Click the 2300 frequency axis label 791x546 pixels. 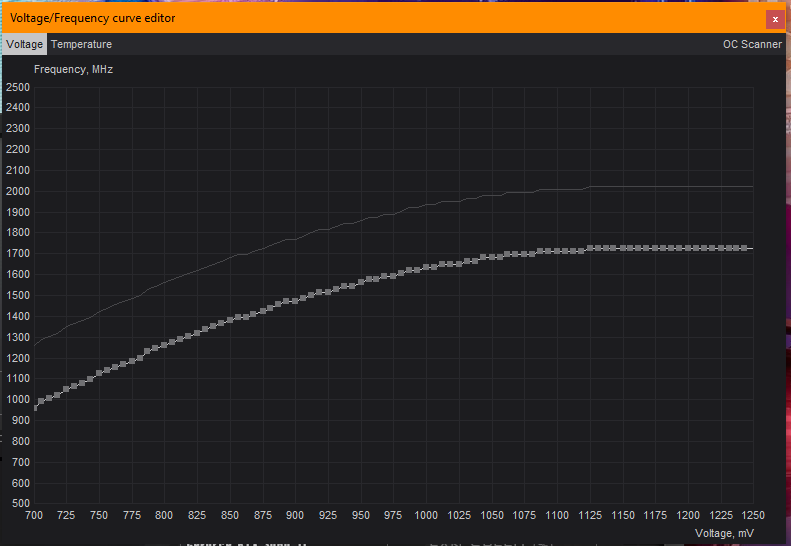click(18, 128)
